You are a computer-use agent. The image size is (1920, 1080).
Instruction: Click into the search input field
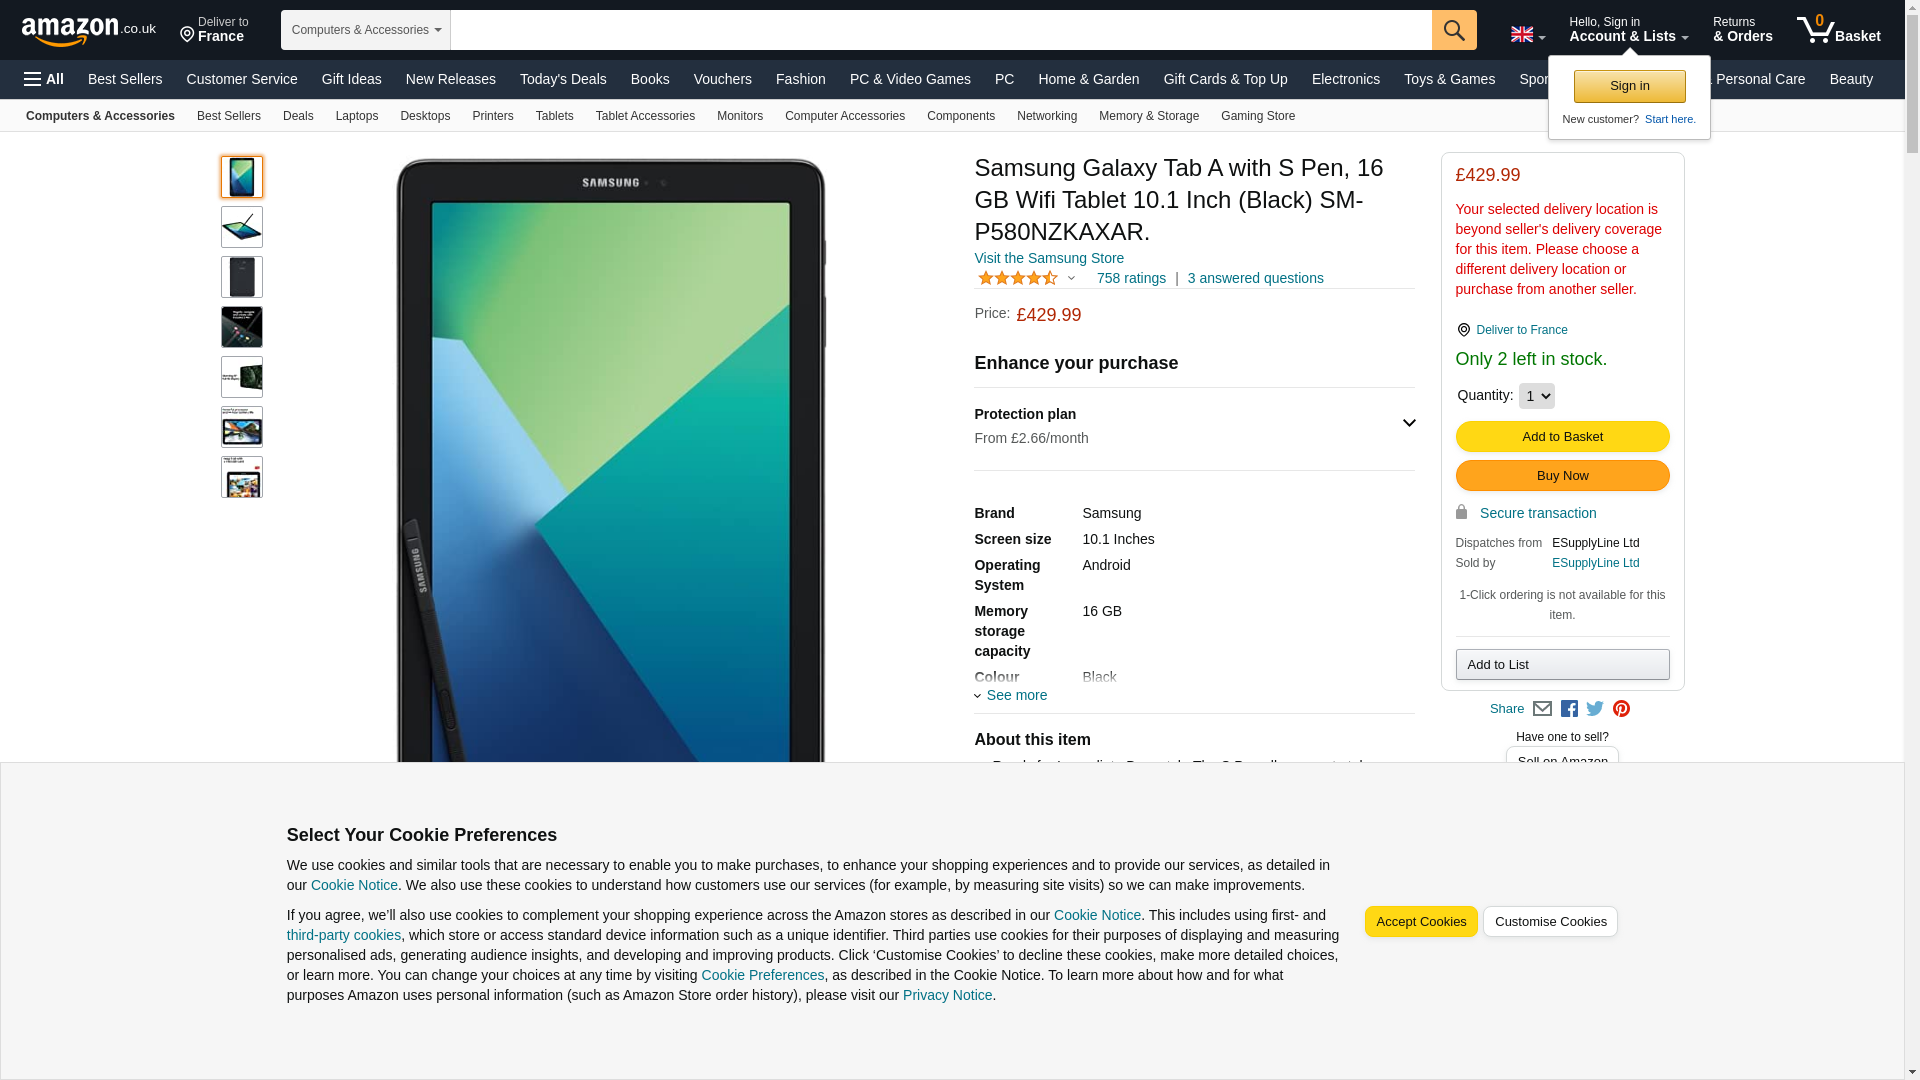[941, 30]
